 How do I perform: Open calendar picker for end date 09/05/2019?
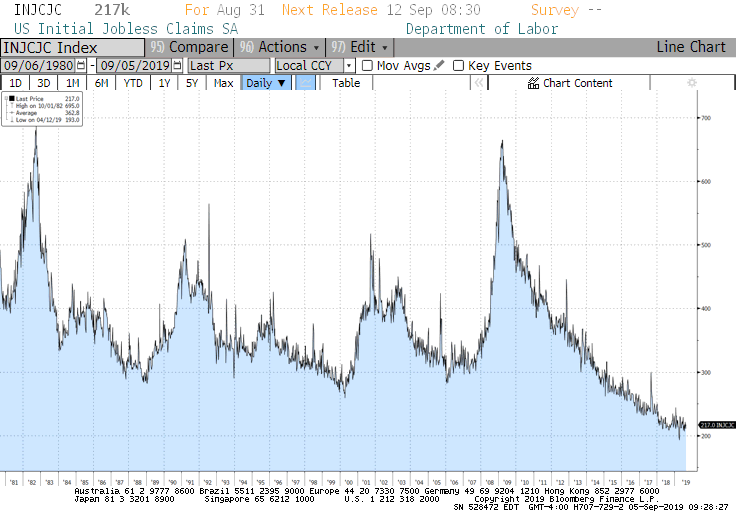click(177, 66)
